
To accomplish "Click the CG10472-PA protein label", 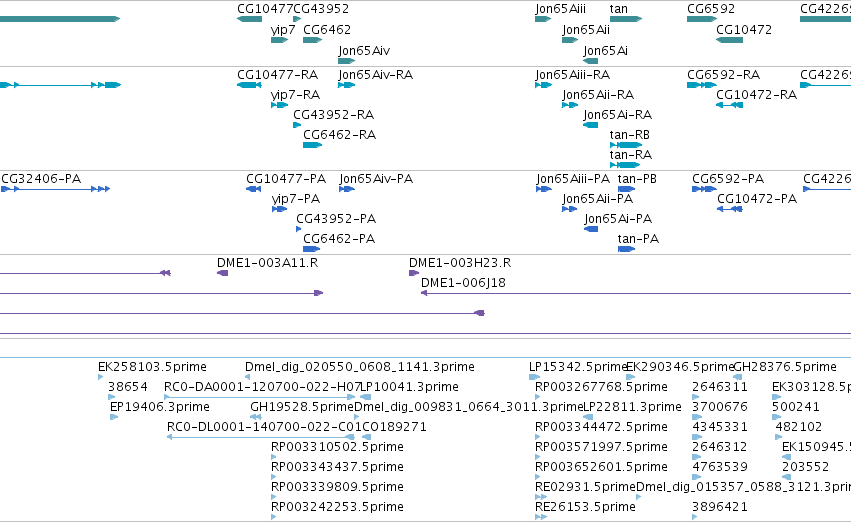I will 757,199.
